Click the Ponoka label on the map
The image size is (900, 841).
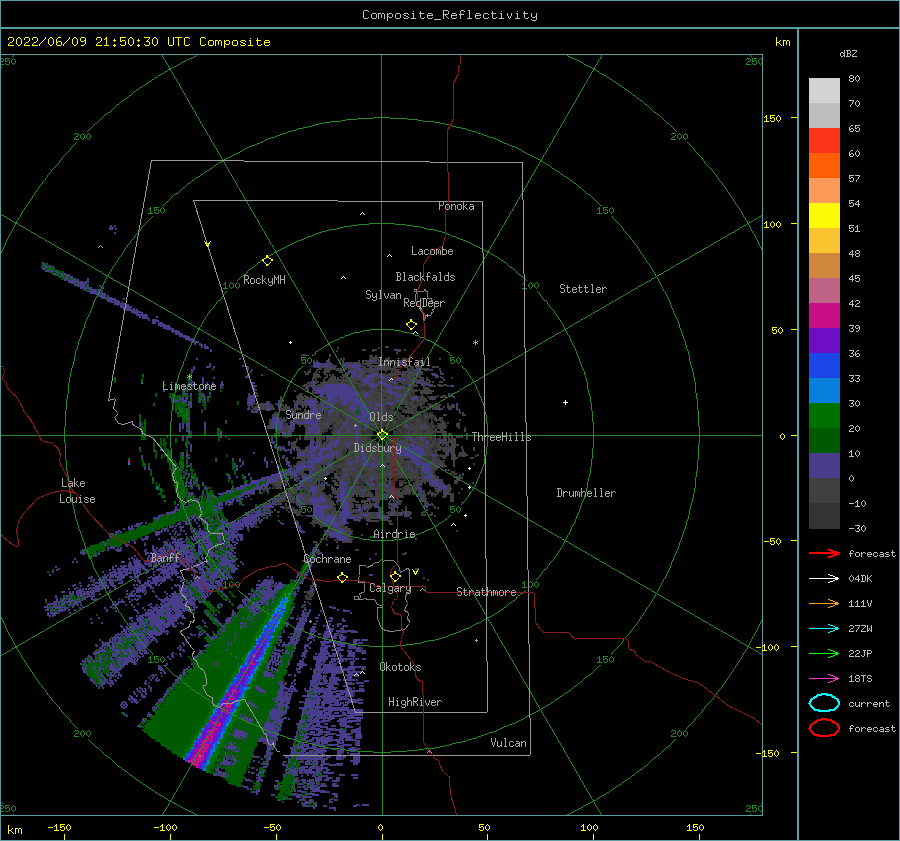(x=456, y=206)
